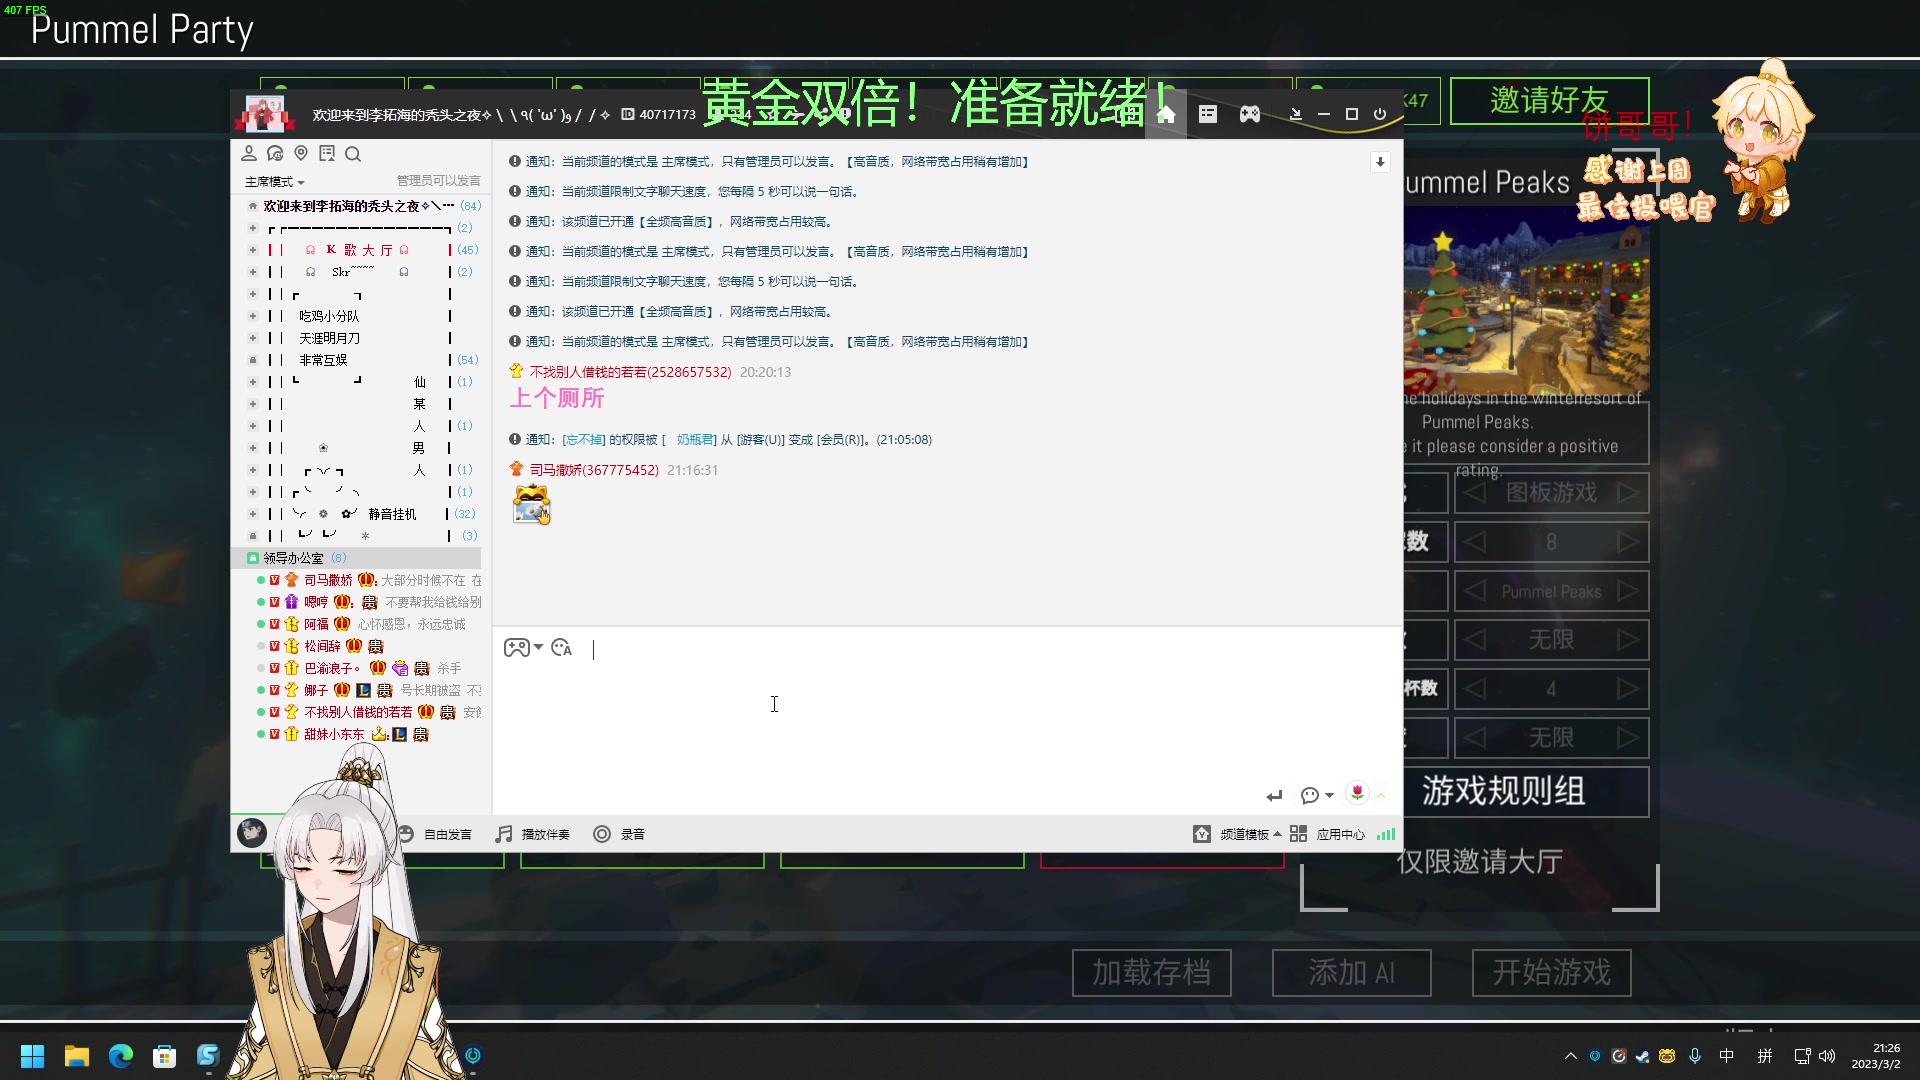Image resolution: width=1920 pixels, height=1080 pixels.
Task: Expand the 静音挂机 channel
Action: pos(253,514)
